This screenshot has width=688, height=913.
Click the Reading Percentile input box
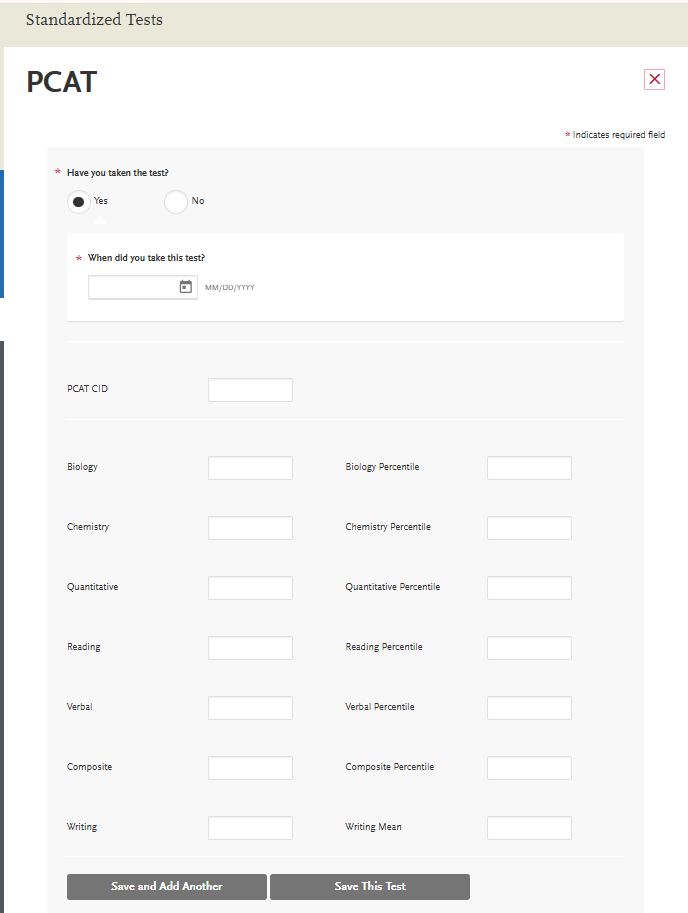click(529, 647)
